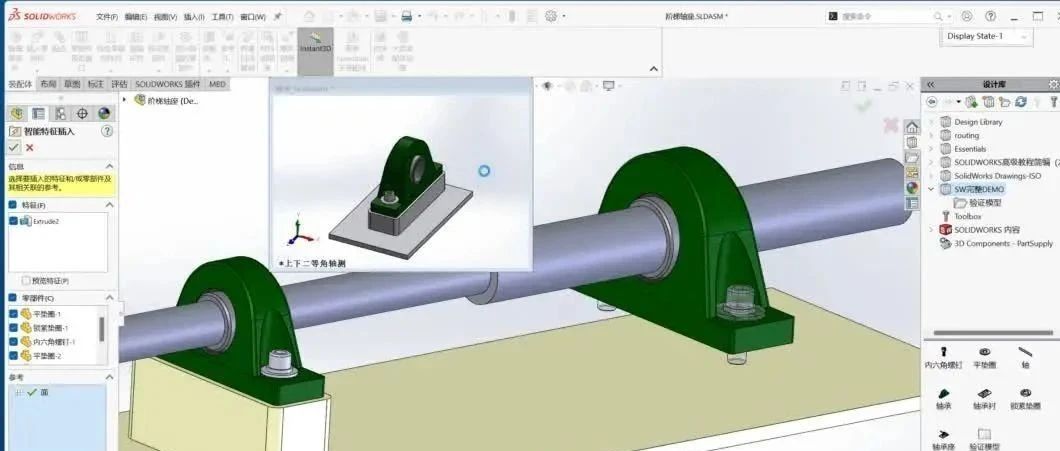Confirm smart feature insert with green checkmark
This screenshot has height=451, width=1060.
tap(14, 147)
